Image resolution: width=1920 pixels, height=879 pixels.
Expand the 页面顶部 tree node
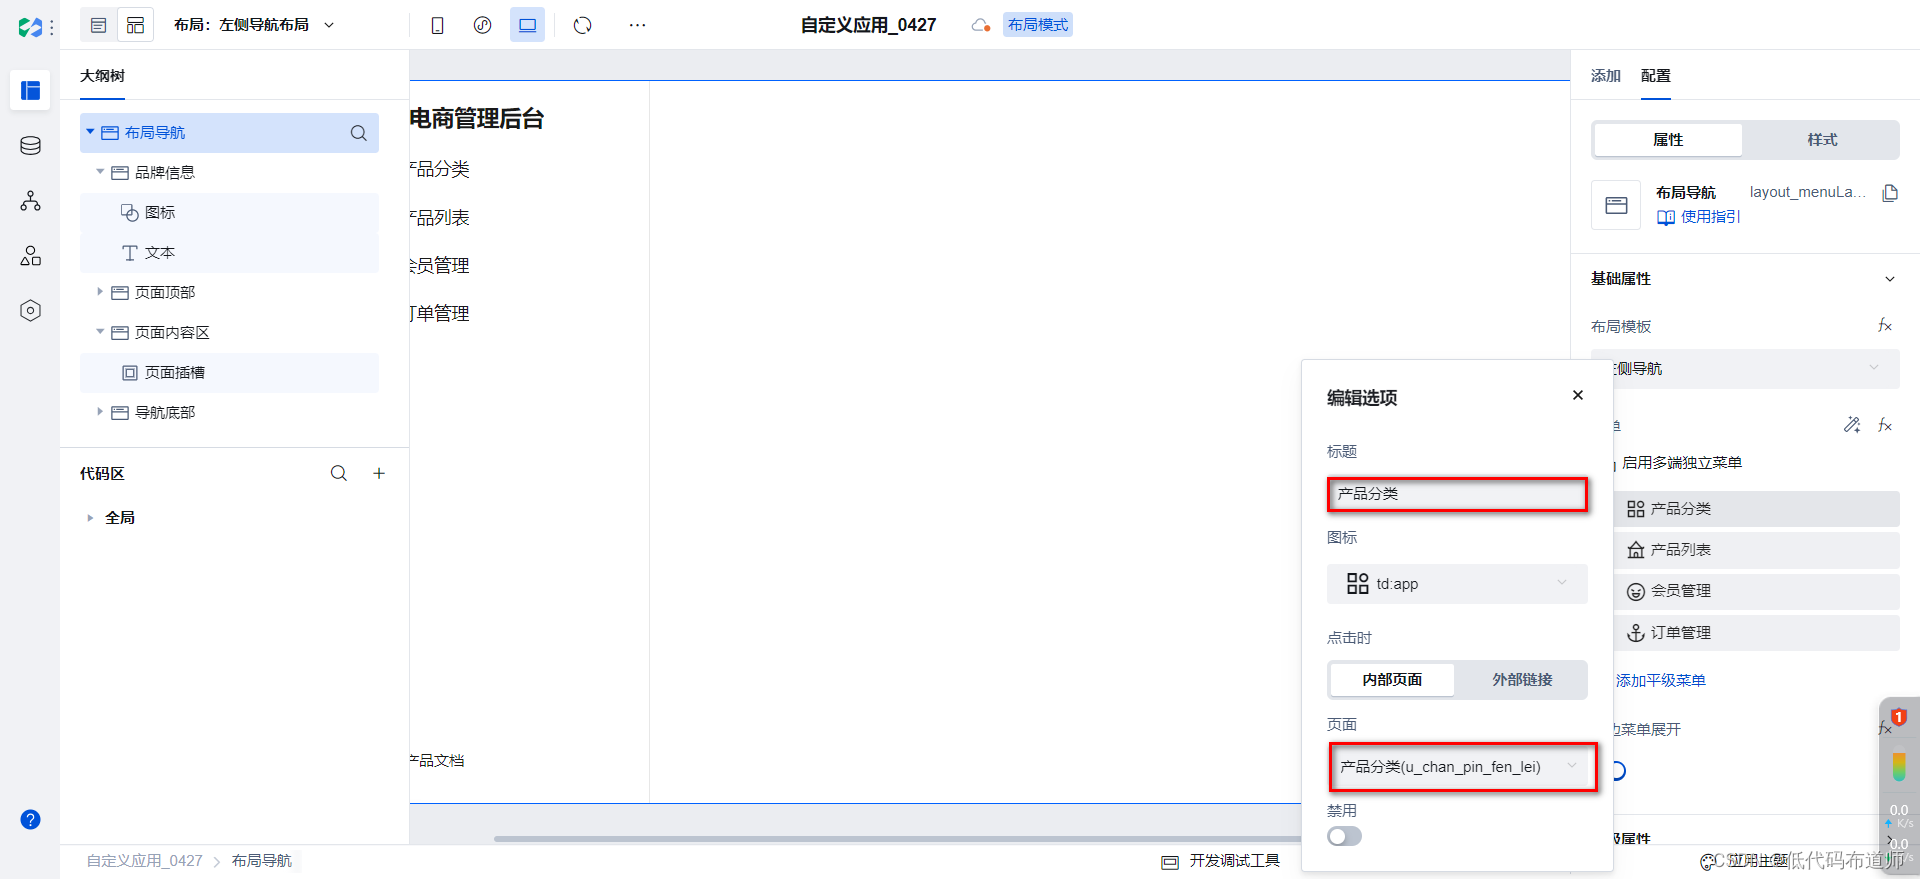coord(100,292)
